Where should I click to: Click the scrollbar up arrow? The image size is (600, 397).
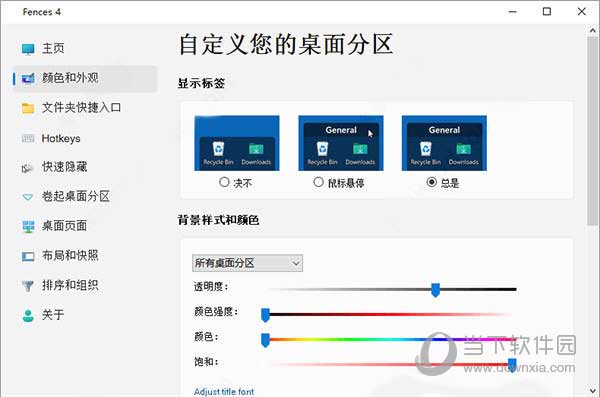(x=593, y=30)
